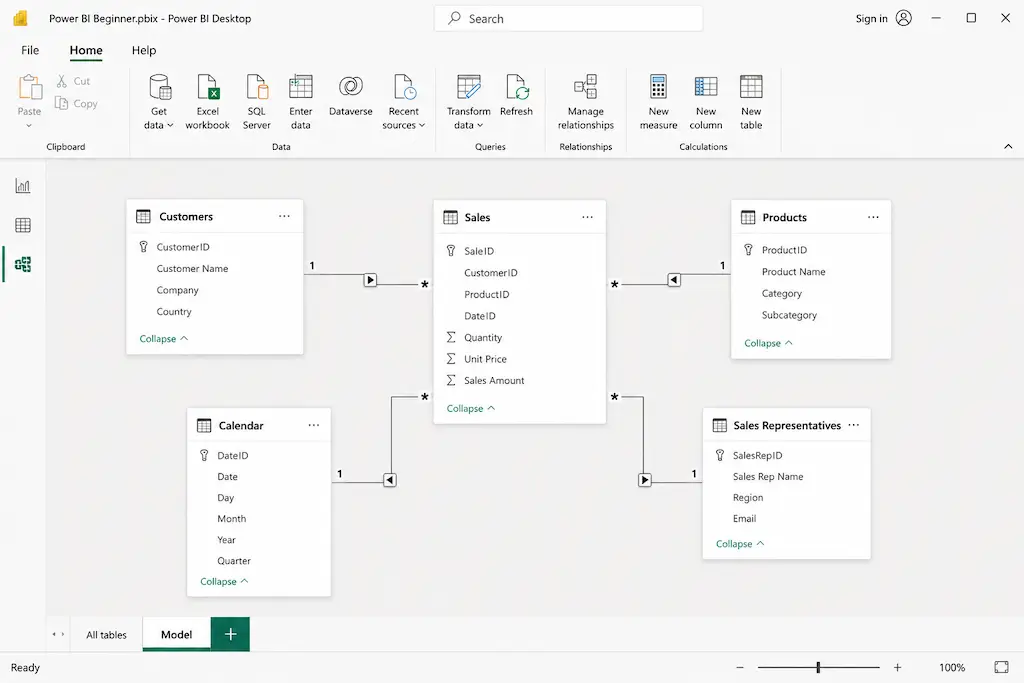The image size is (1024, 683).
Task: Select the Model layout tab
Action: [176, 634]
